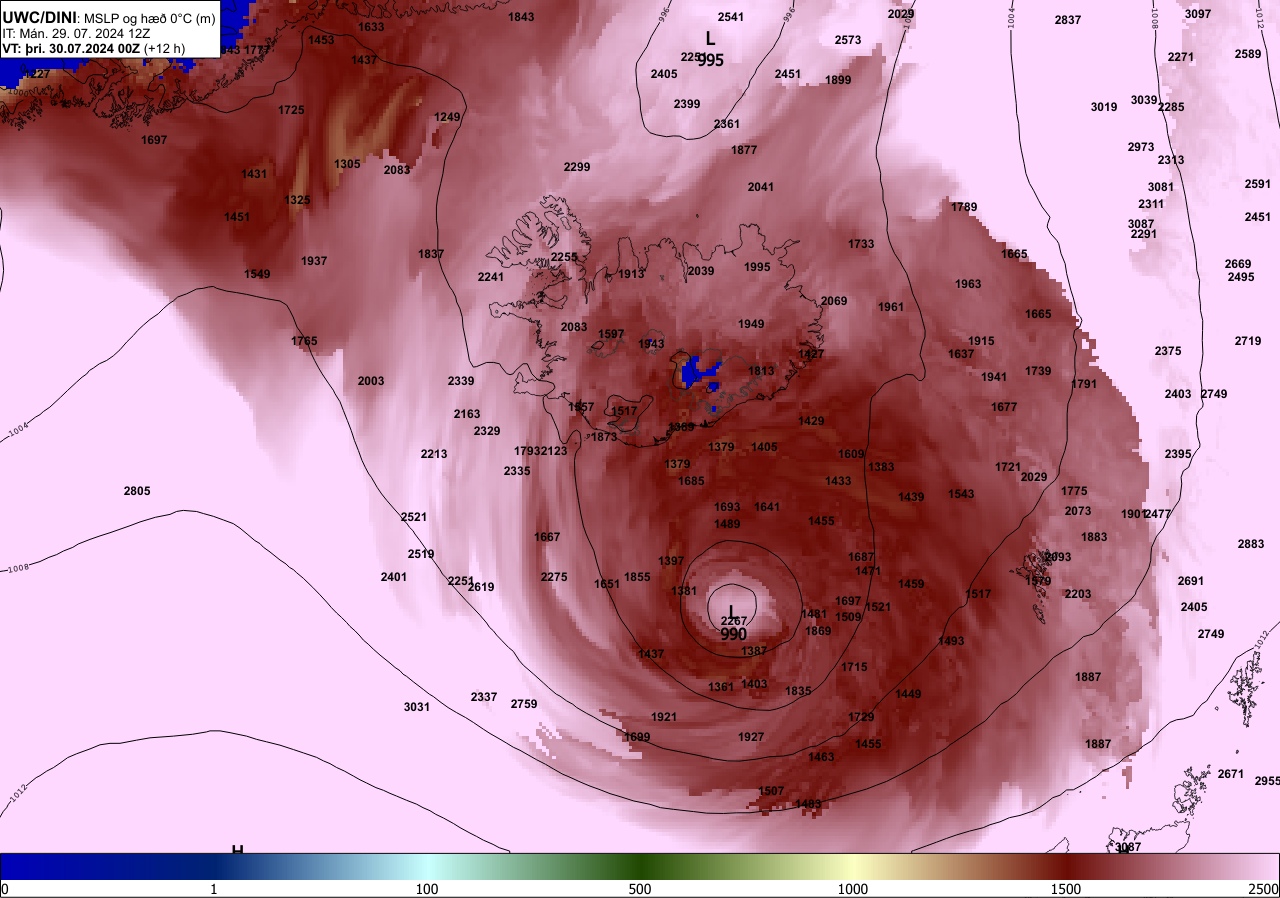
Task: Click the height value 1305
Action: pyautogui.click(x=347, y=164)
